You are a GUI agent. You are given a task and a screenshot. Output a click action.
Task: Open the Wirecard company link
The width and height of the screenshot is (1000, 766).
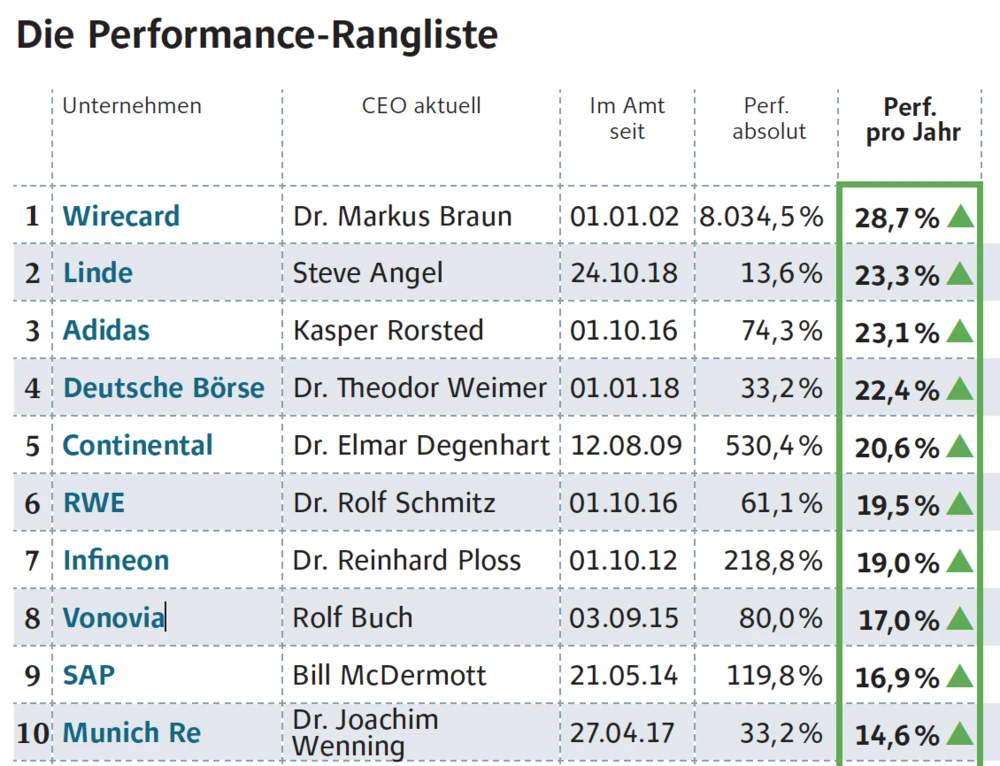point(121,216)
